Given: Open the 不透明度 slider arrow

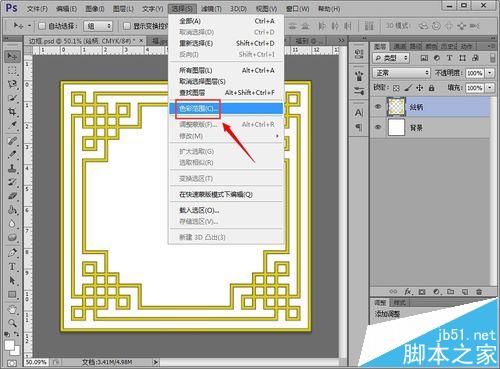Looking at the screenshot, I should (x=489, y=73).
